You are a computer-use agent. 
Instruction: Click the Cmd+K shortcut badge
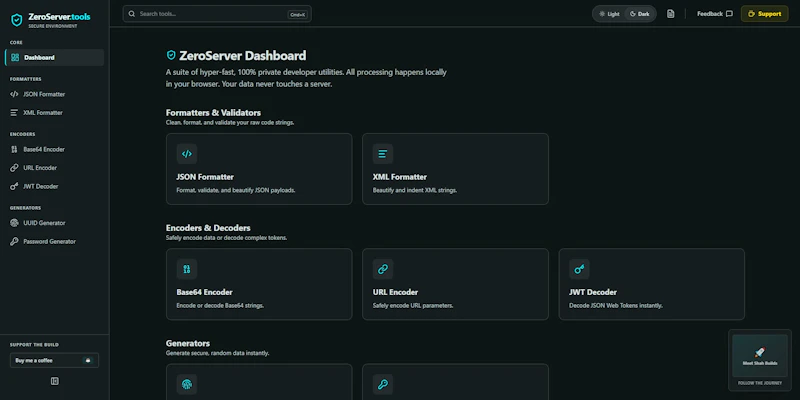click(297, 15)
